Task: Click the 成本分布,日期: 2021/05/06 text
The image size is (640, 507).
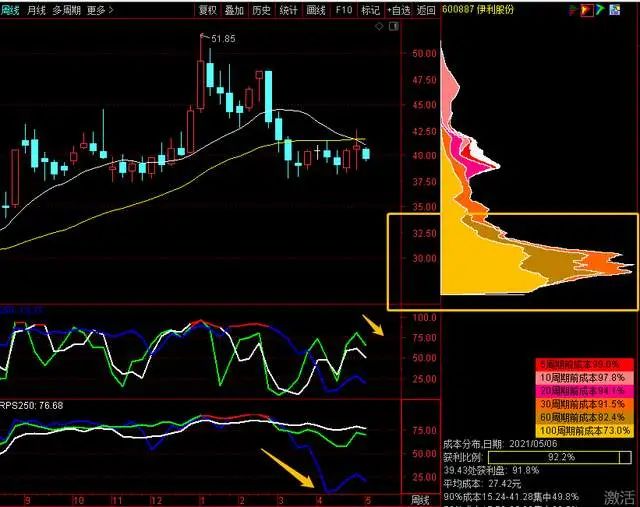Action: 500,444
